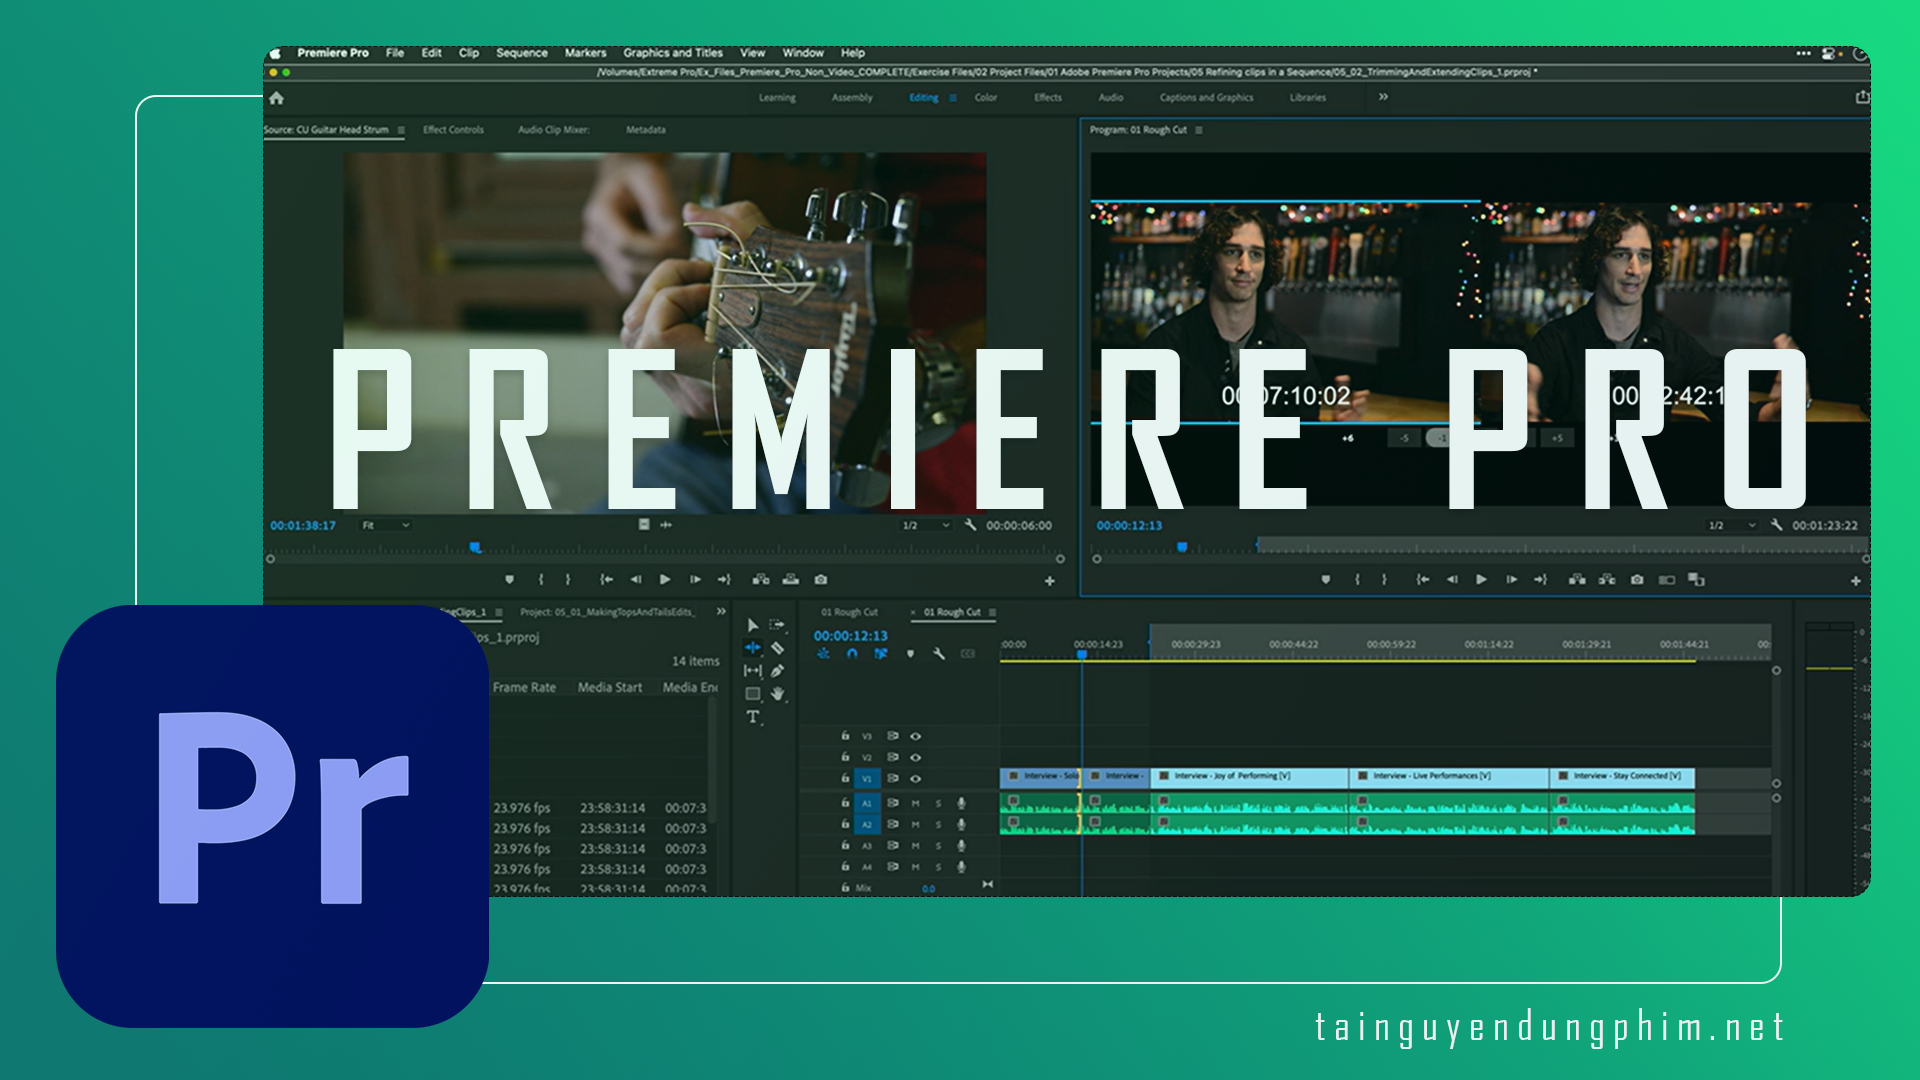
Task: Sort by Frame Rate column header
Action: [x=524, y=688]
